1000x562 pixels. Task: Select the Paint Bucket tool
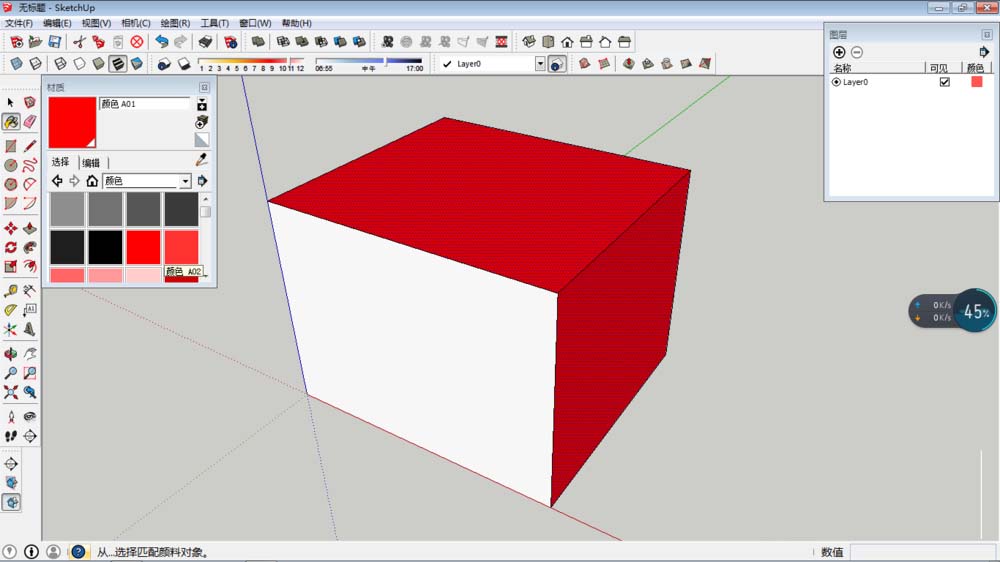tap(11, 121)
